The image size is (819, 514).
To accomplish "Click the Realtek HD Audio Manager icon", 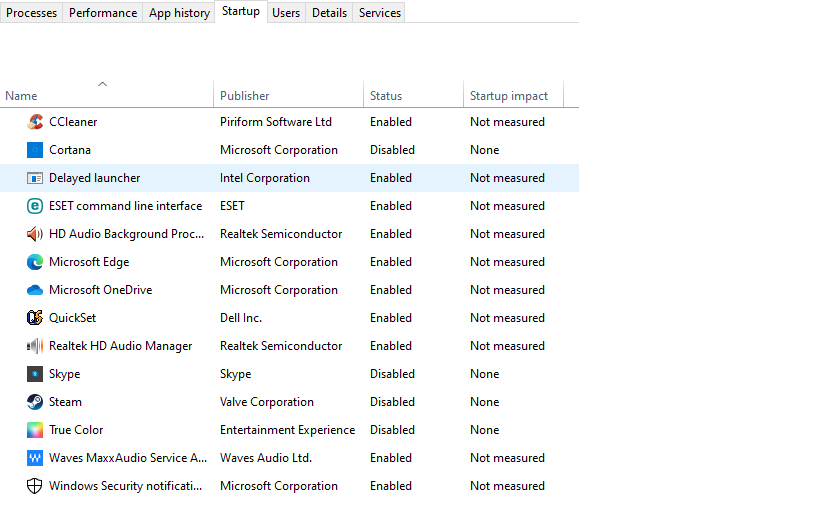I will point(35,346).
